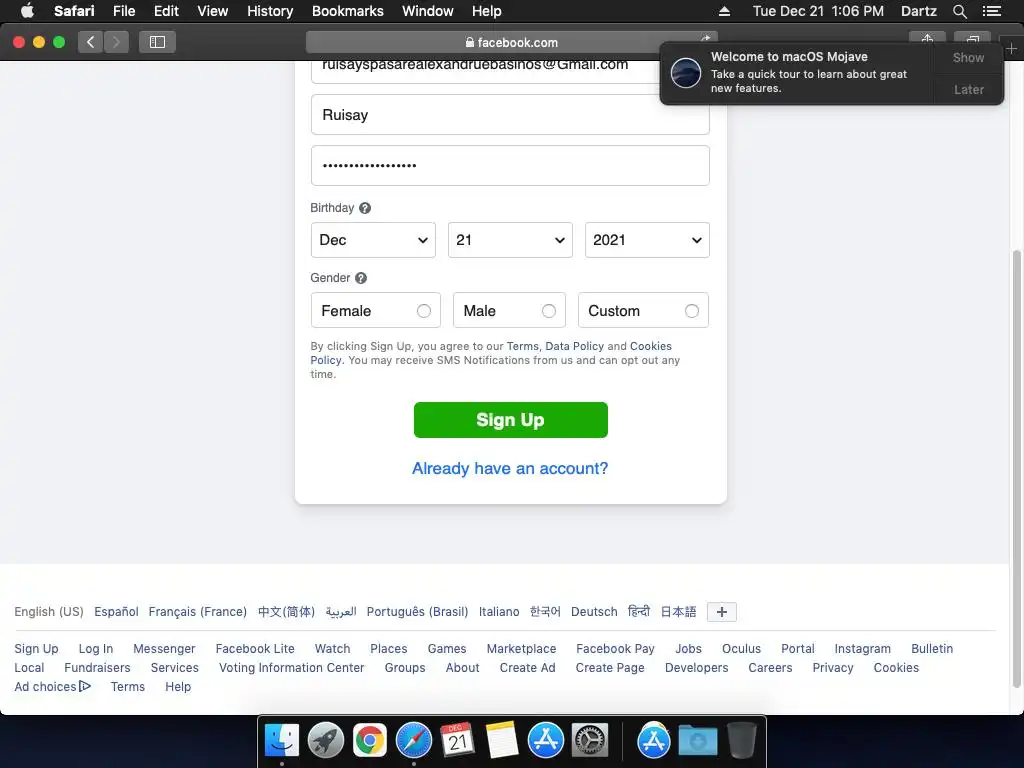The height and width of the screenshot is (768, 1024).
Task: Click Birthday help question mark icon
Action: 365,208
